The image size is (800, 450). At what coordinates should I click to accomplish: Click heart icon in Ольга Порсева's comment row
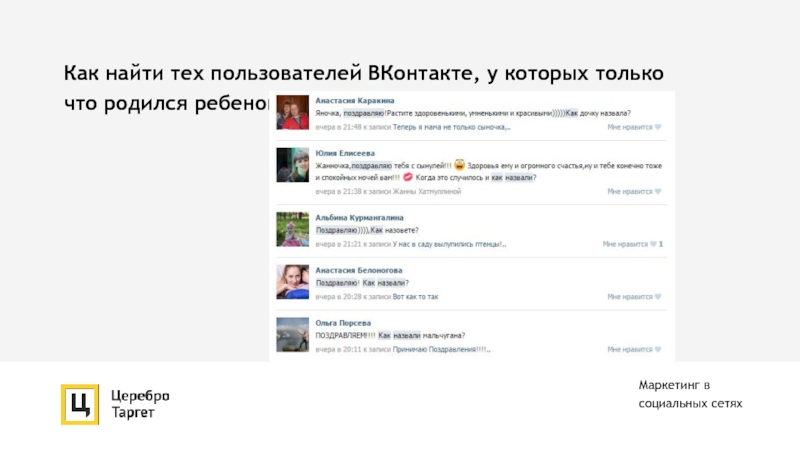coord(658,349)
